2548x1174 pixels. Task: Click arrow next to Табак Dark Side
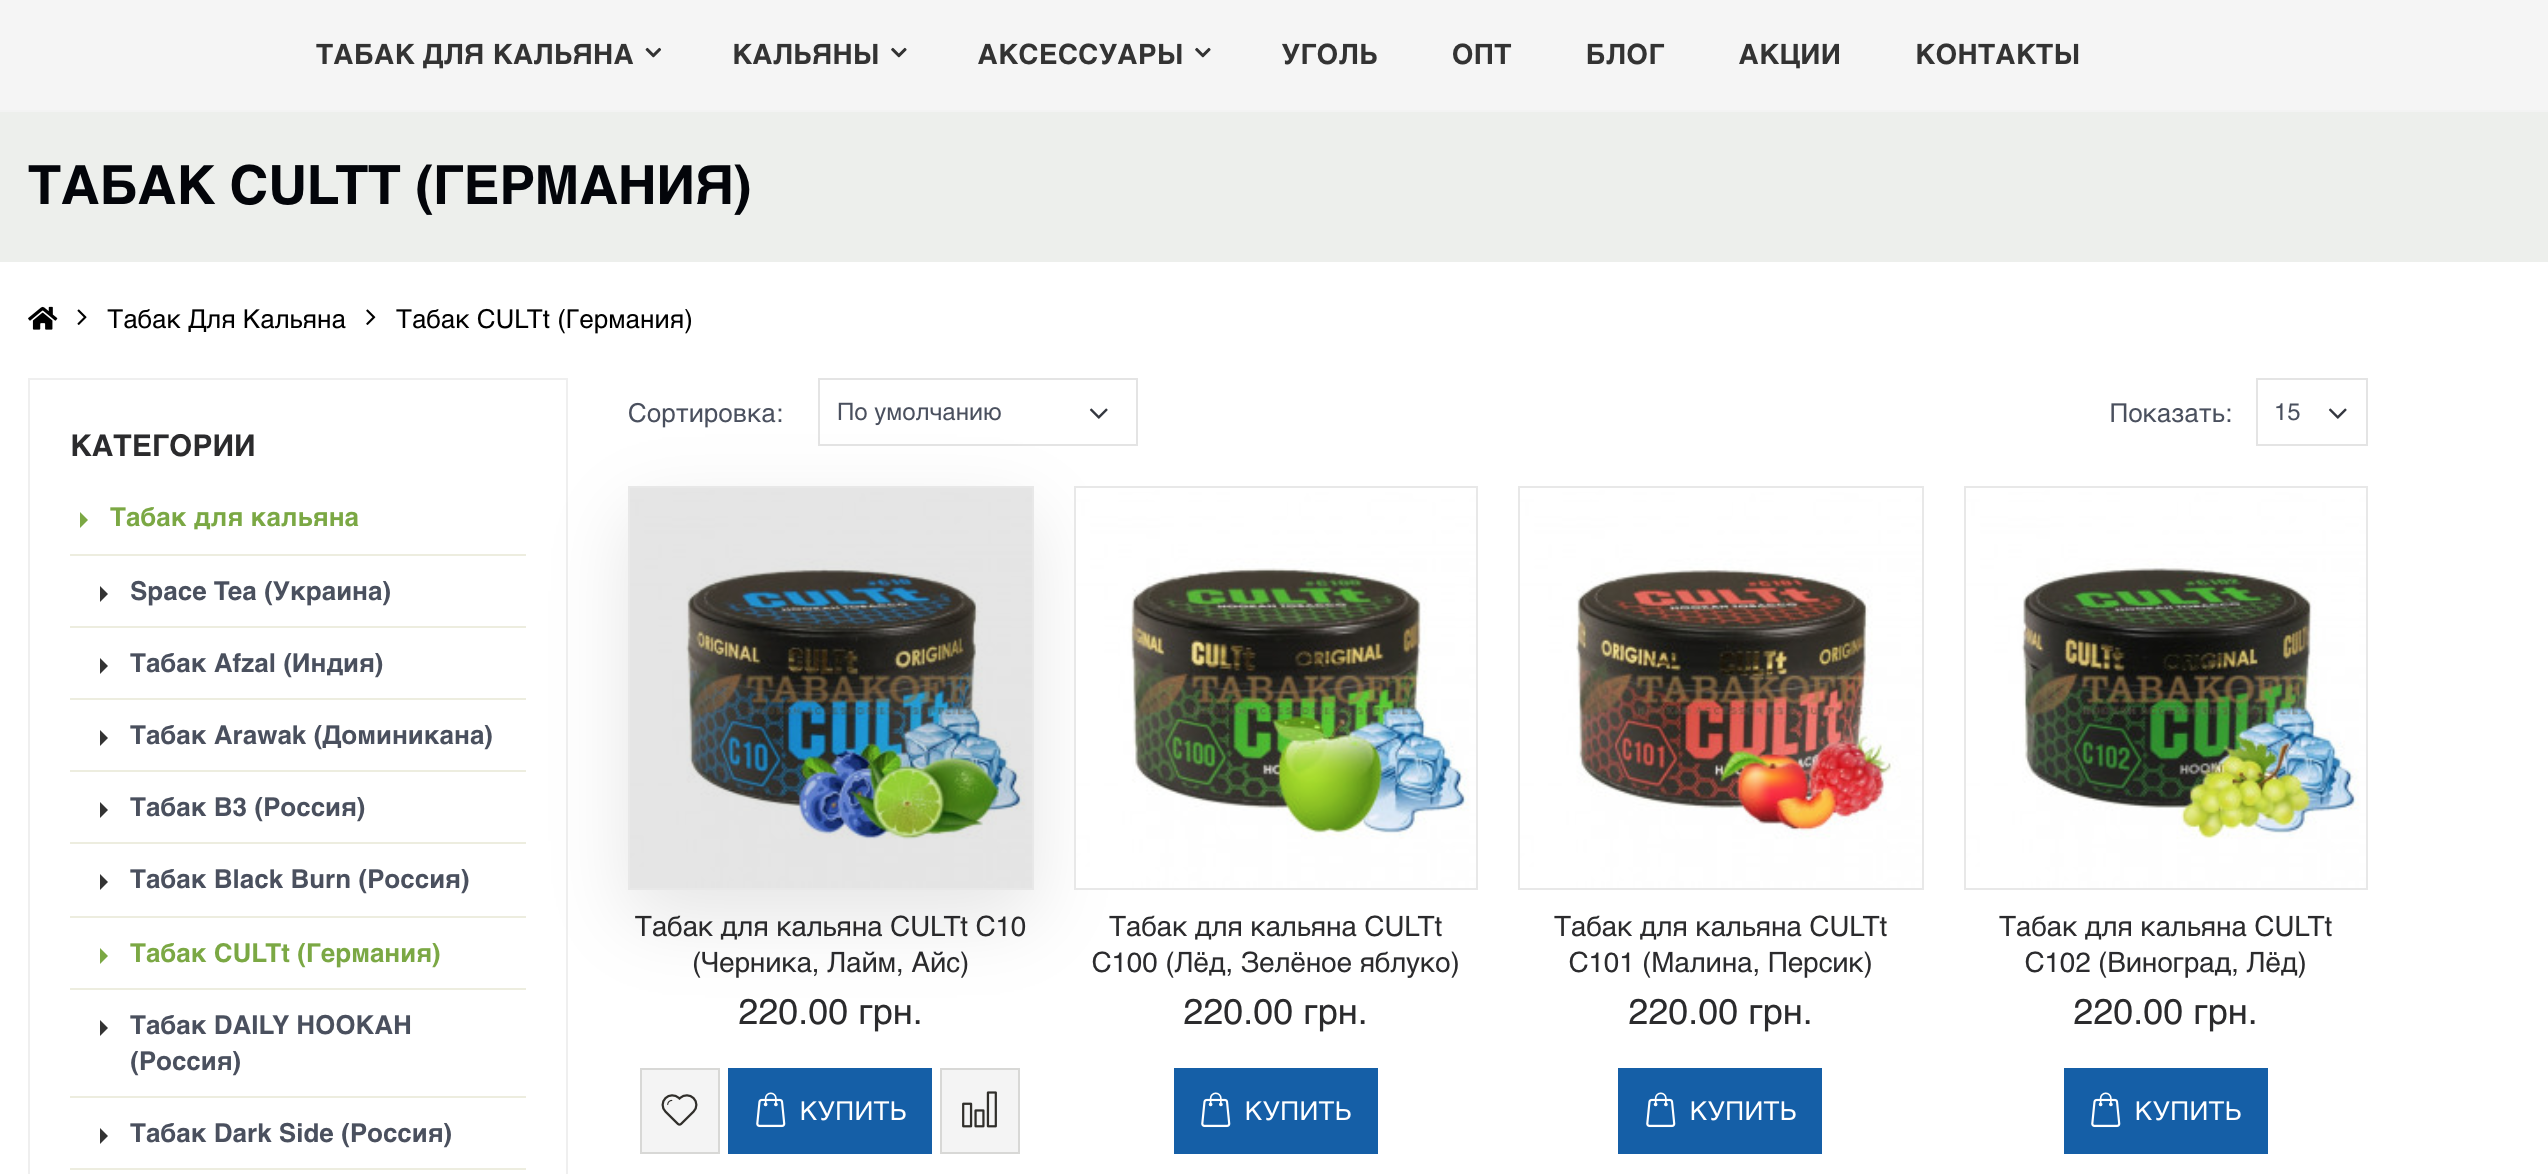[x=104, y=1135]
